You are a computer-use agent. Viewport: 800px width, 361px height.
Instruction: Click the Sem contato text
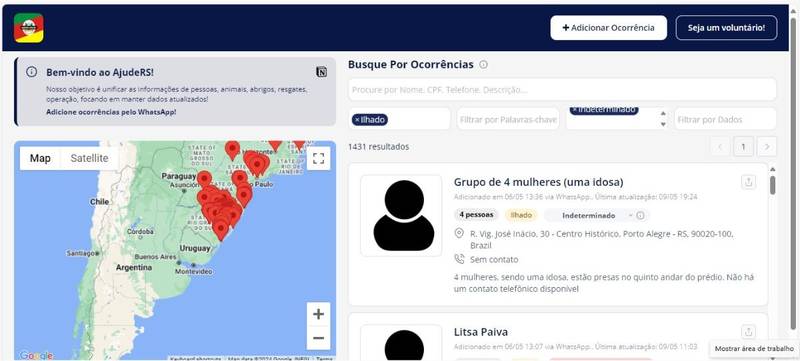494,260
